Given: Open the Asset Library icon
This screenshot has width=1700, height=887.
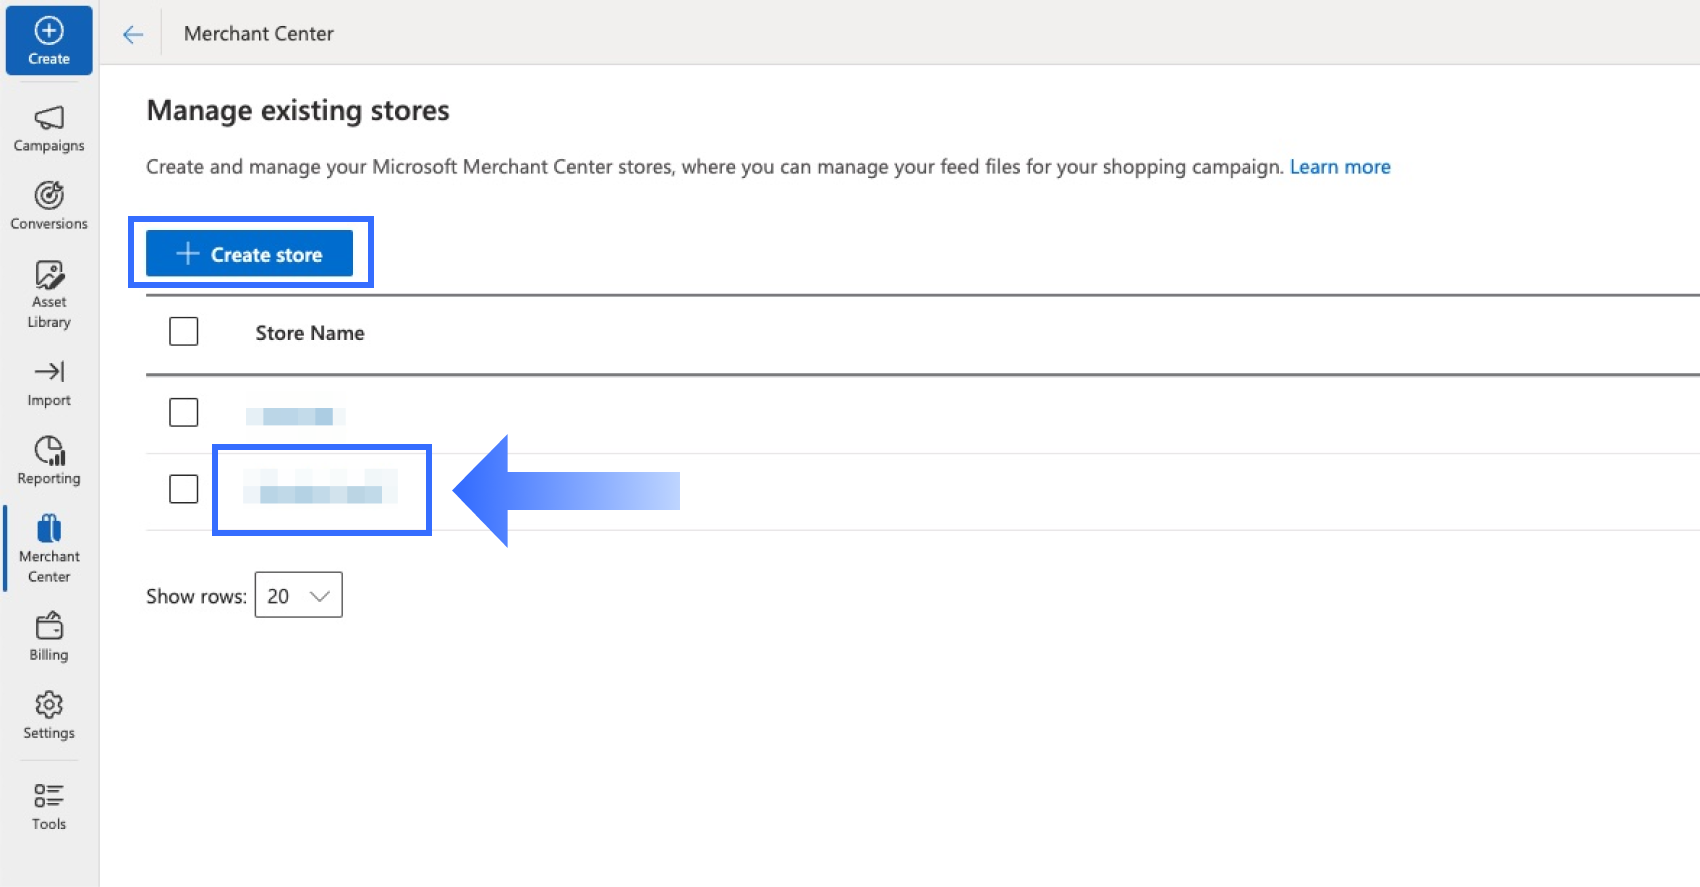Looking at the screenshot, I should click(49, 275).
